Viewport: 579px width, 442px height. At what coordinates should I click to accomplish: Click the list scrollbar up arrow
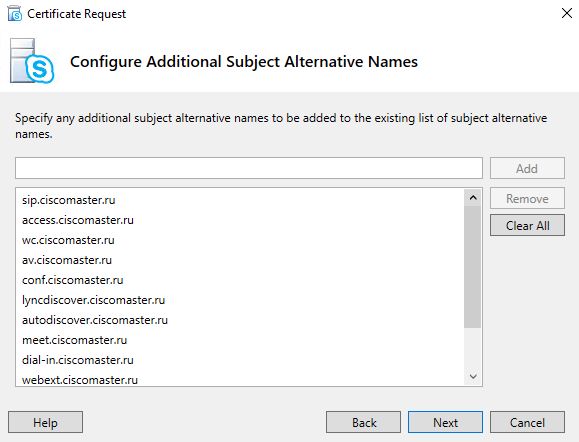473,198
